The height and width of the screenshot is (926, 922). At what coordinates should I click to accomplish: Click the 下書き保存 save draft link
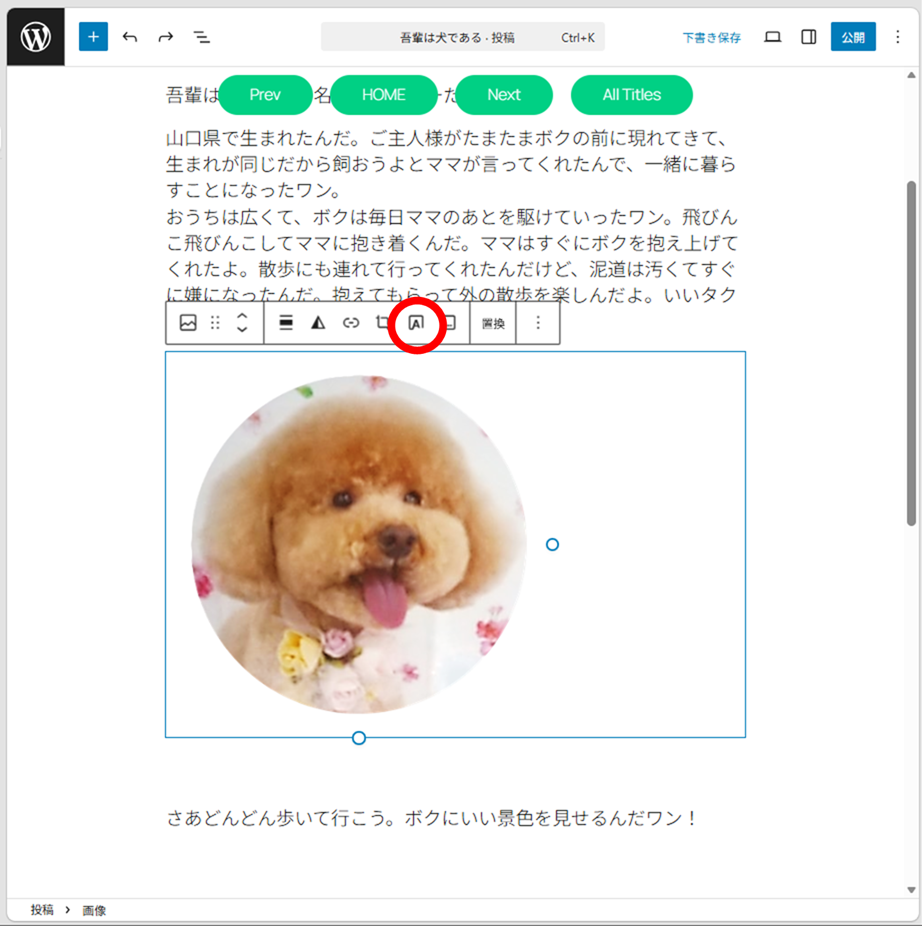tap(712, 37)
